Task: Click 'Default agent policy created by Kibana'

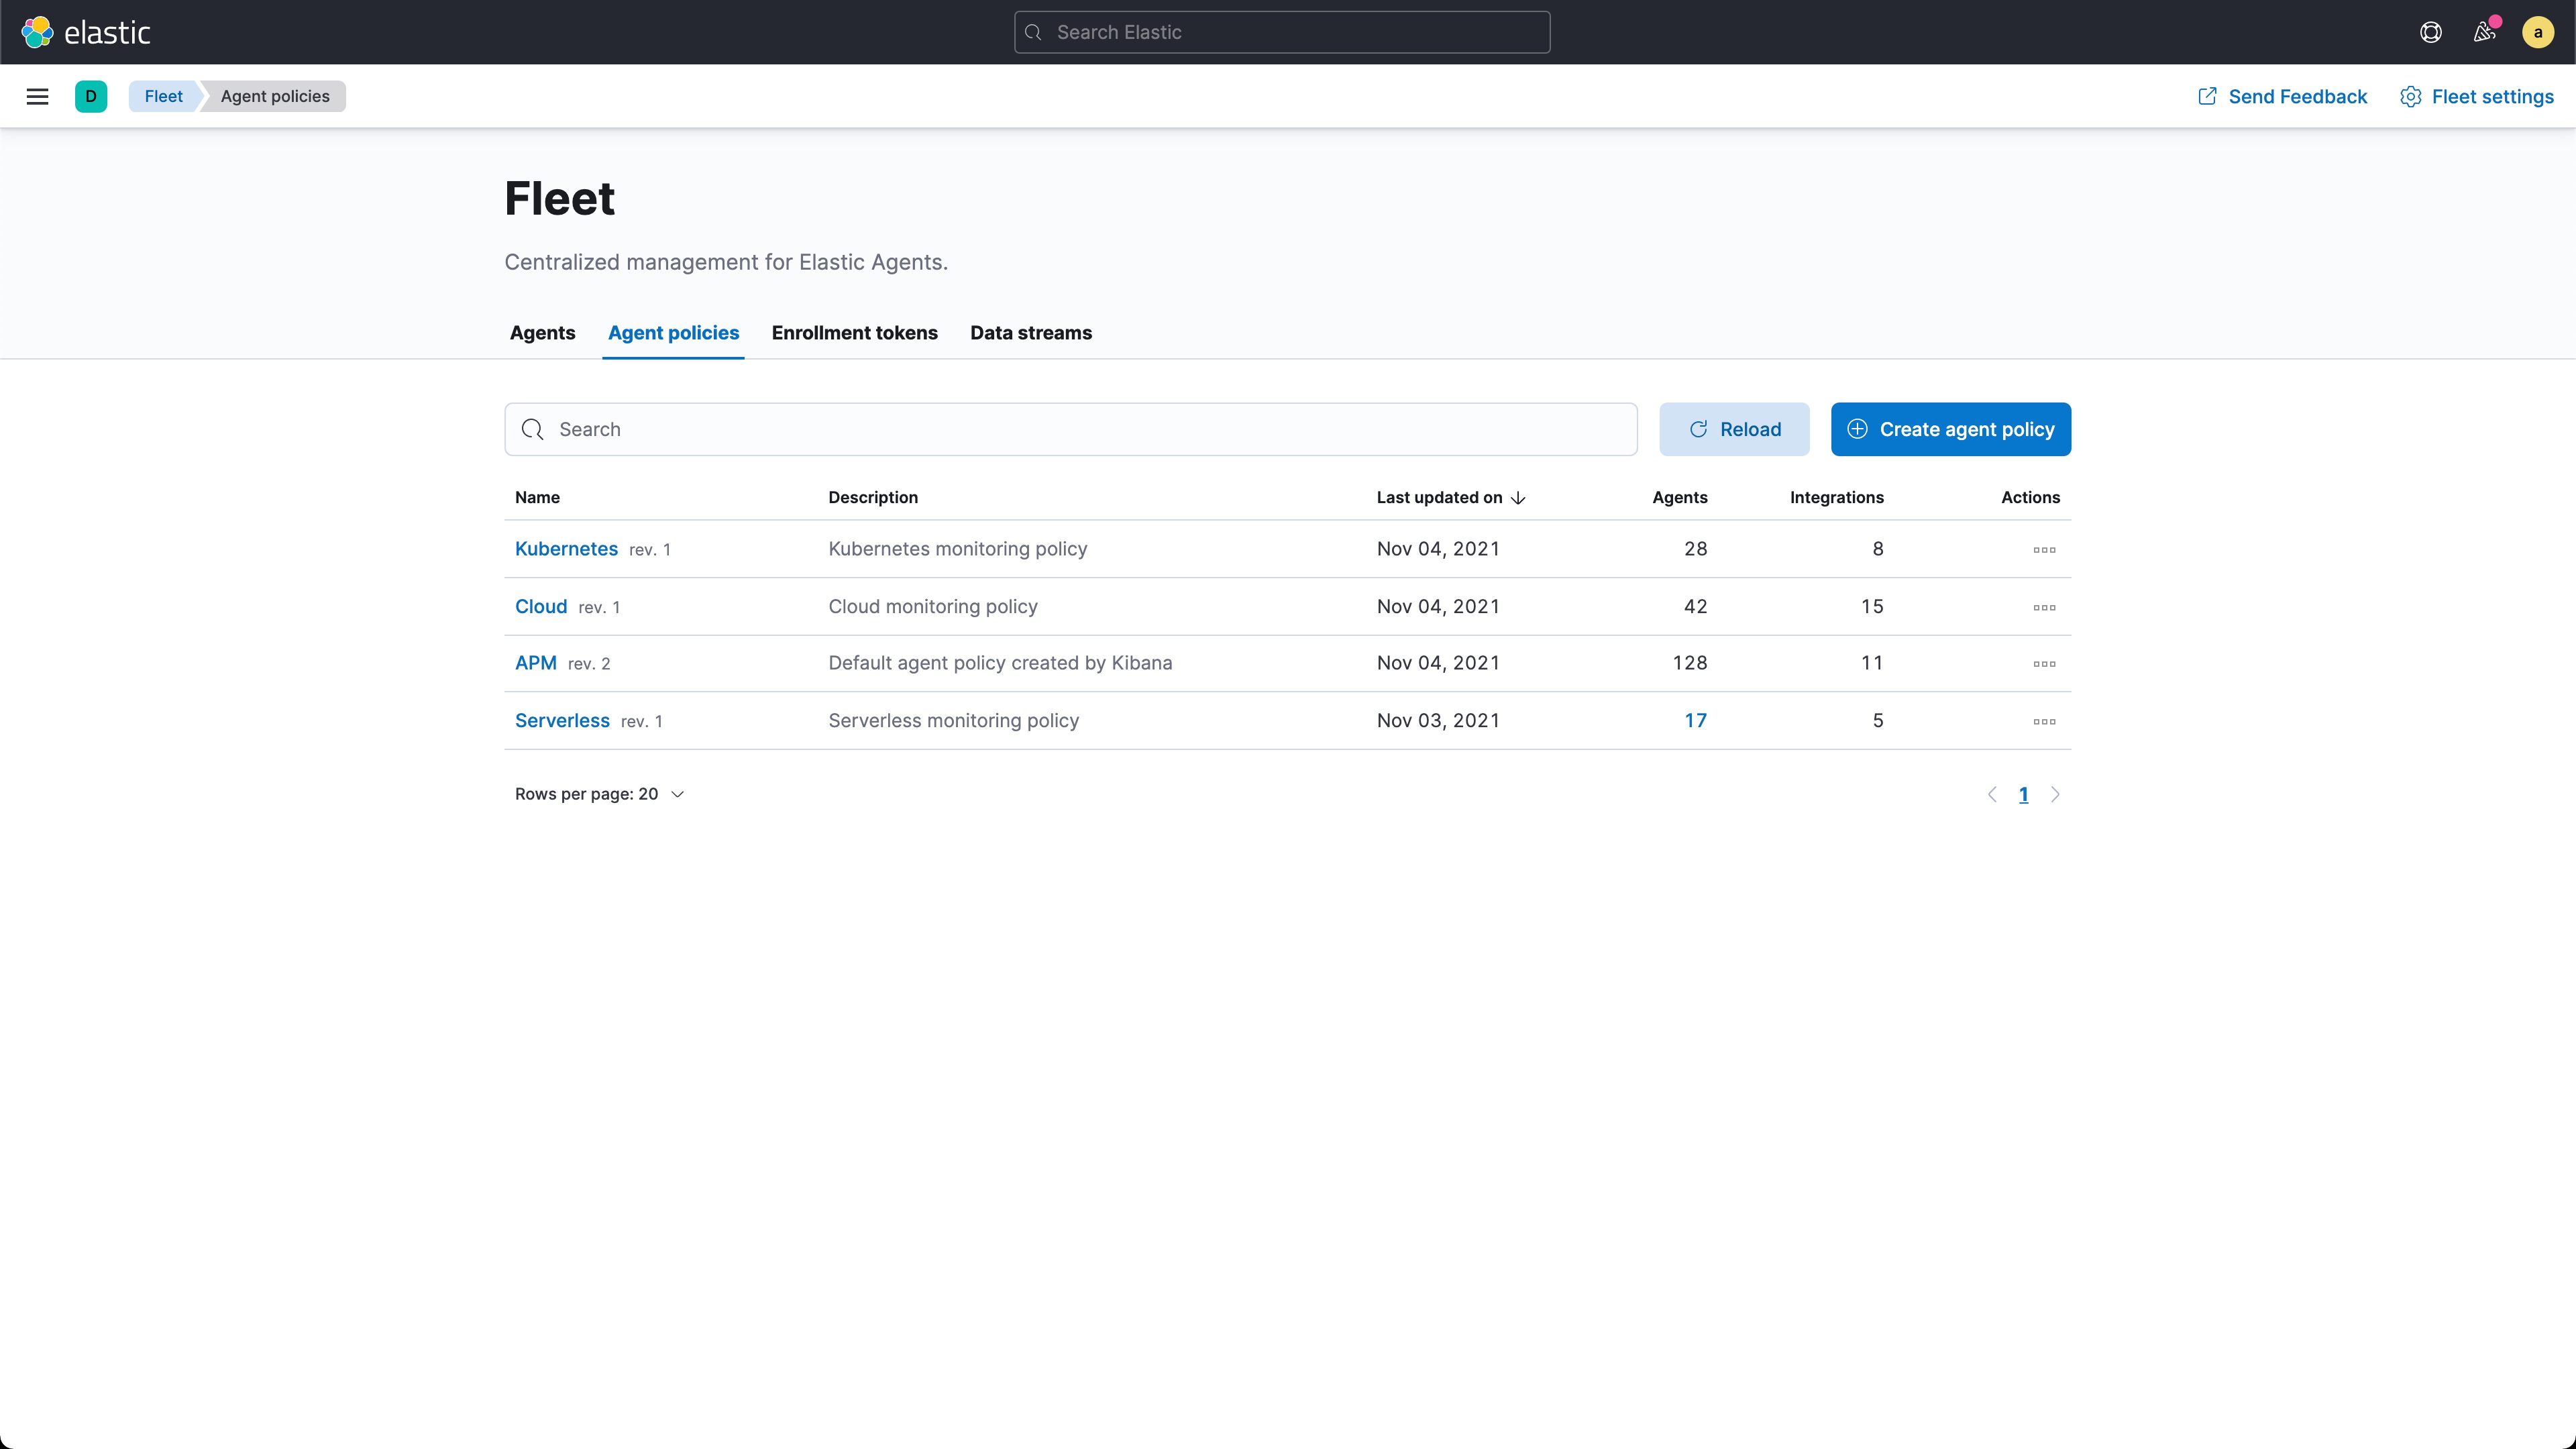Action: click(x=1000, y=663)
